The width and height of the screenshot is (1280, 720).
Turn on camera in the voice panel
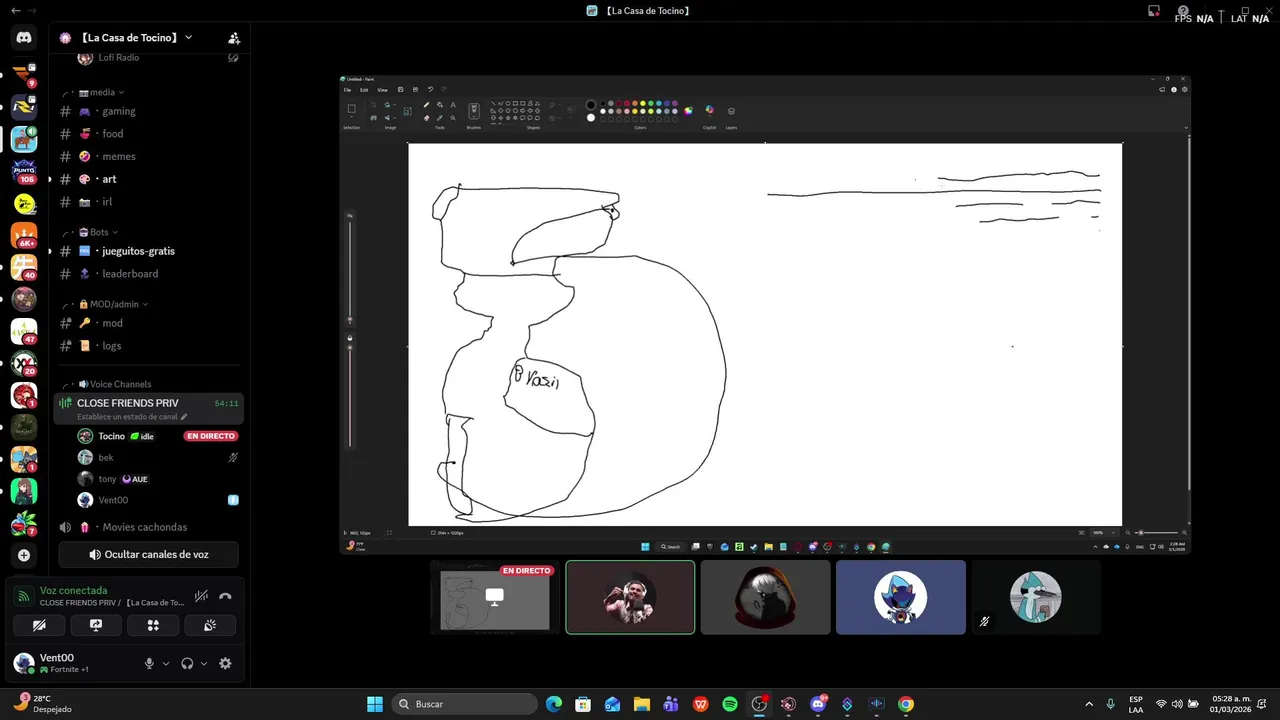tap(39, 625)
